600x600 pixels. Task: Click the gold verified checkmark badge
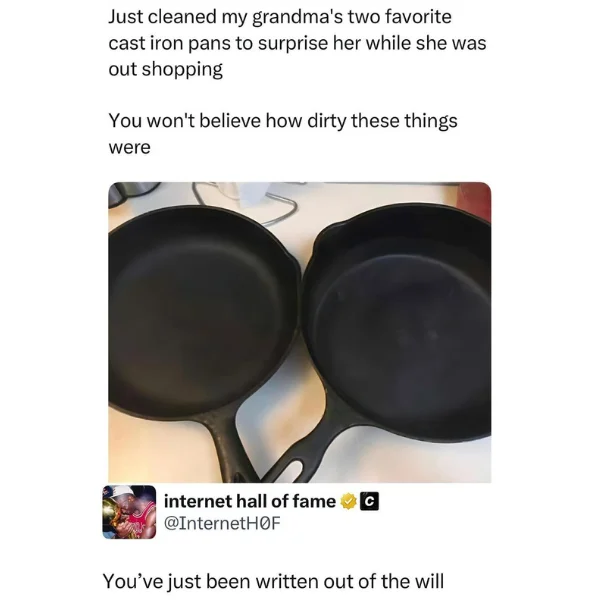(x=348, y=502)
